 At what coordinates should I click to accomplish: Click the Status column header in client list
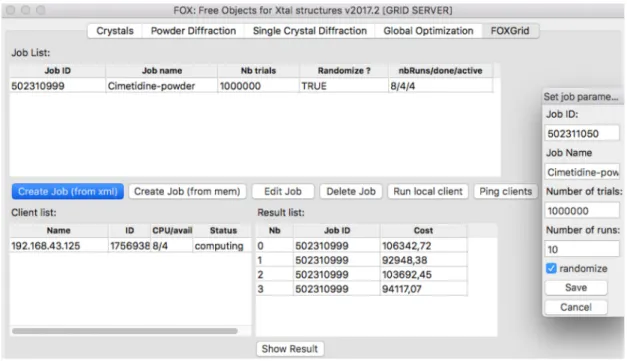223,231
